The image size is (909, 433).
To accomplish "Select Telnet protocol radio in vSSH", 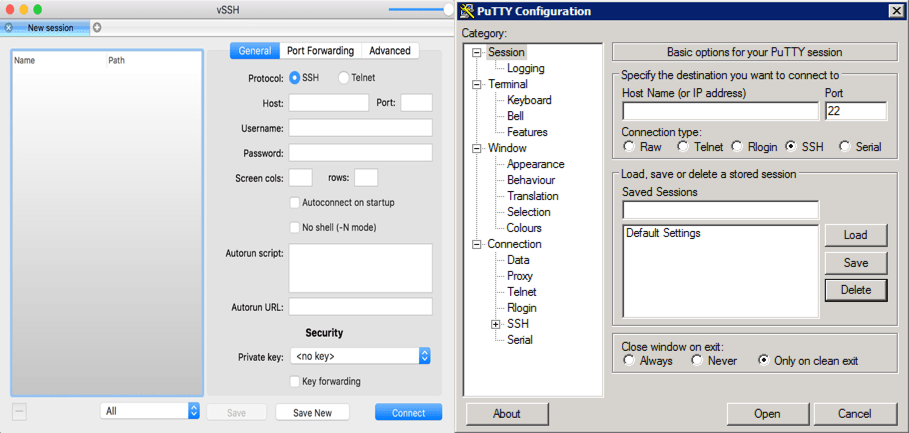I will (x=344, y=78).
